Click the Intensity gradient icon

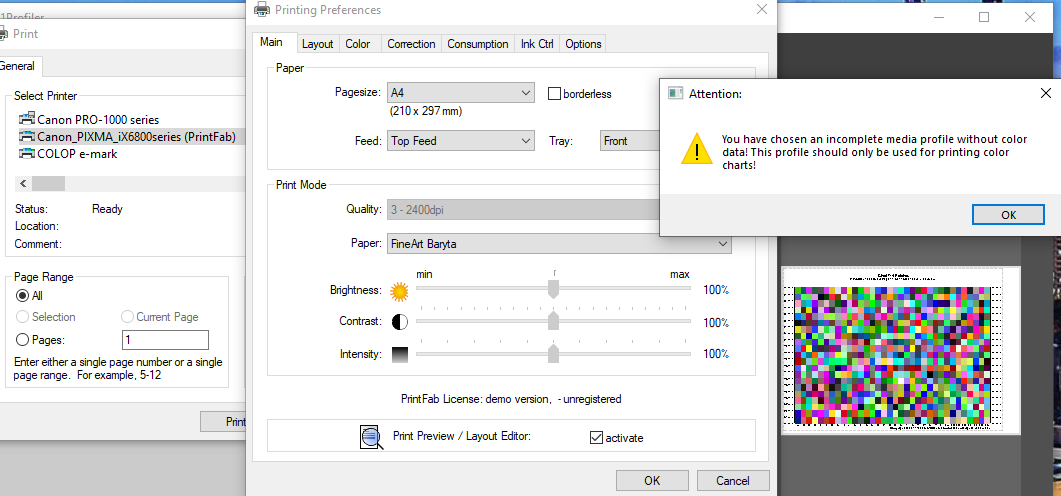(400, 354)
